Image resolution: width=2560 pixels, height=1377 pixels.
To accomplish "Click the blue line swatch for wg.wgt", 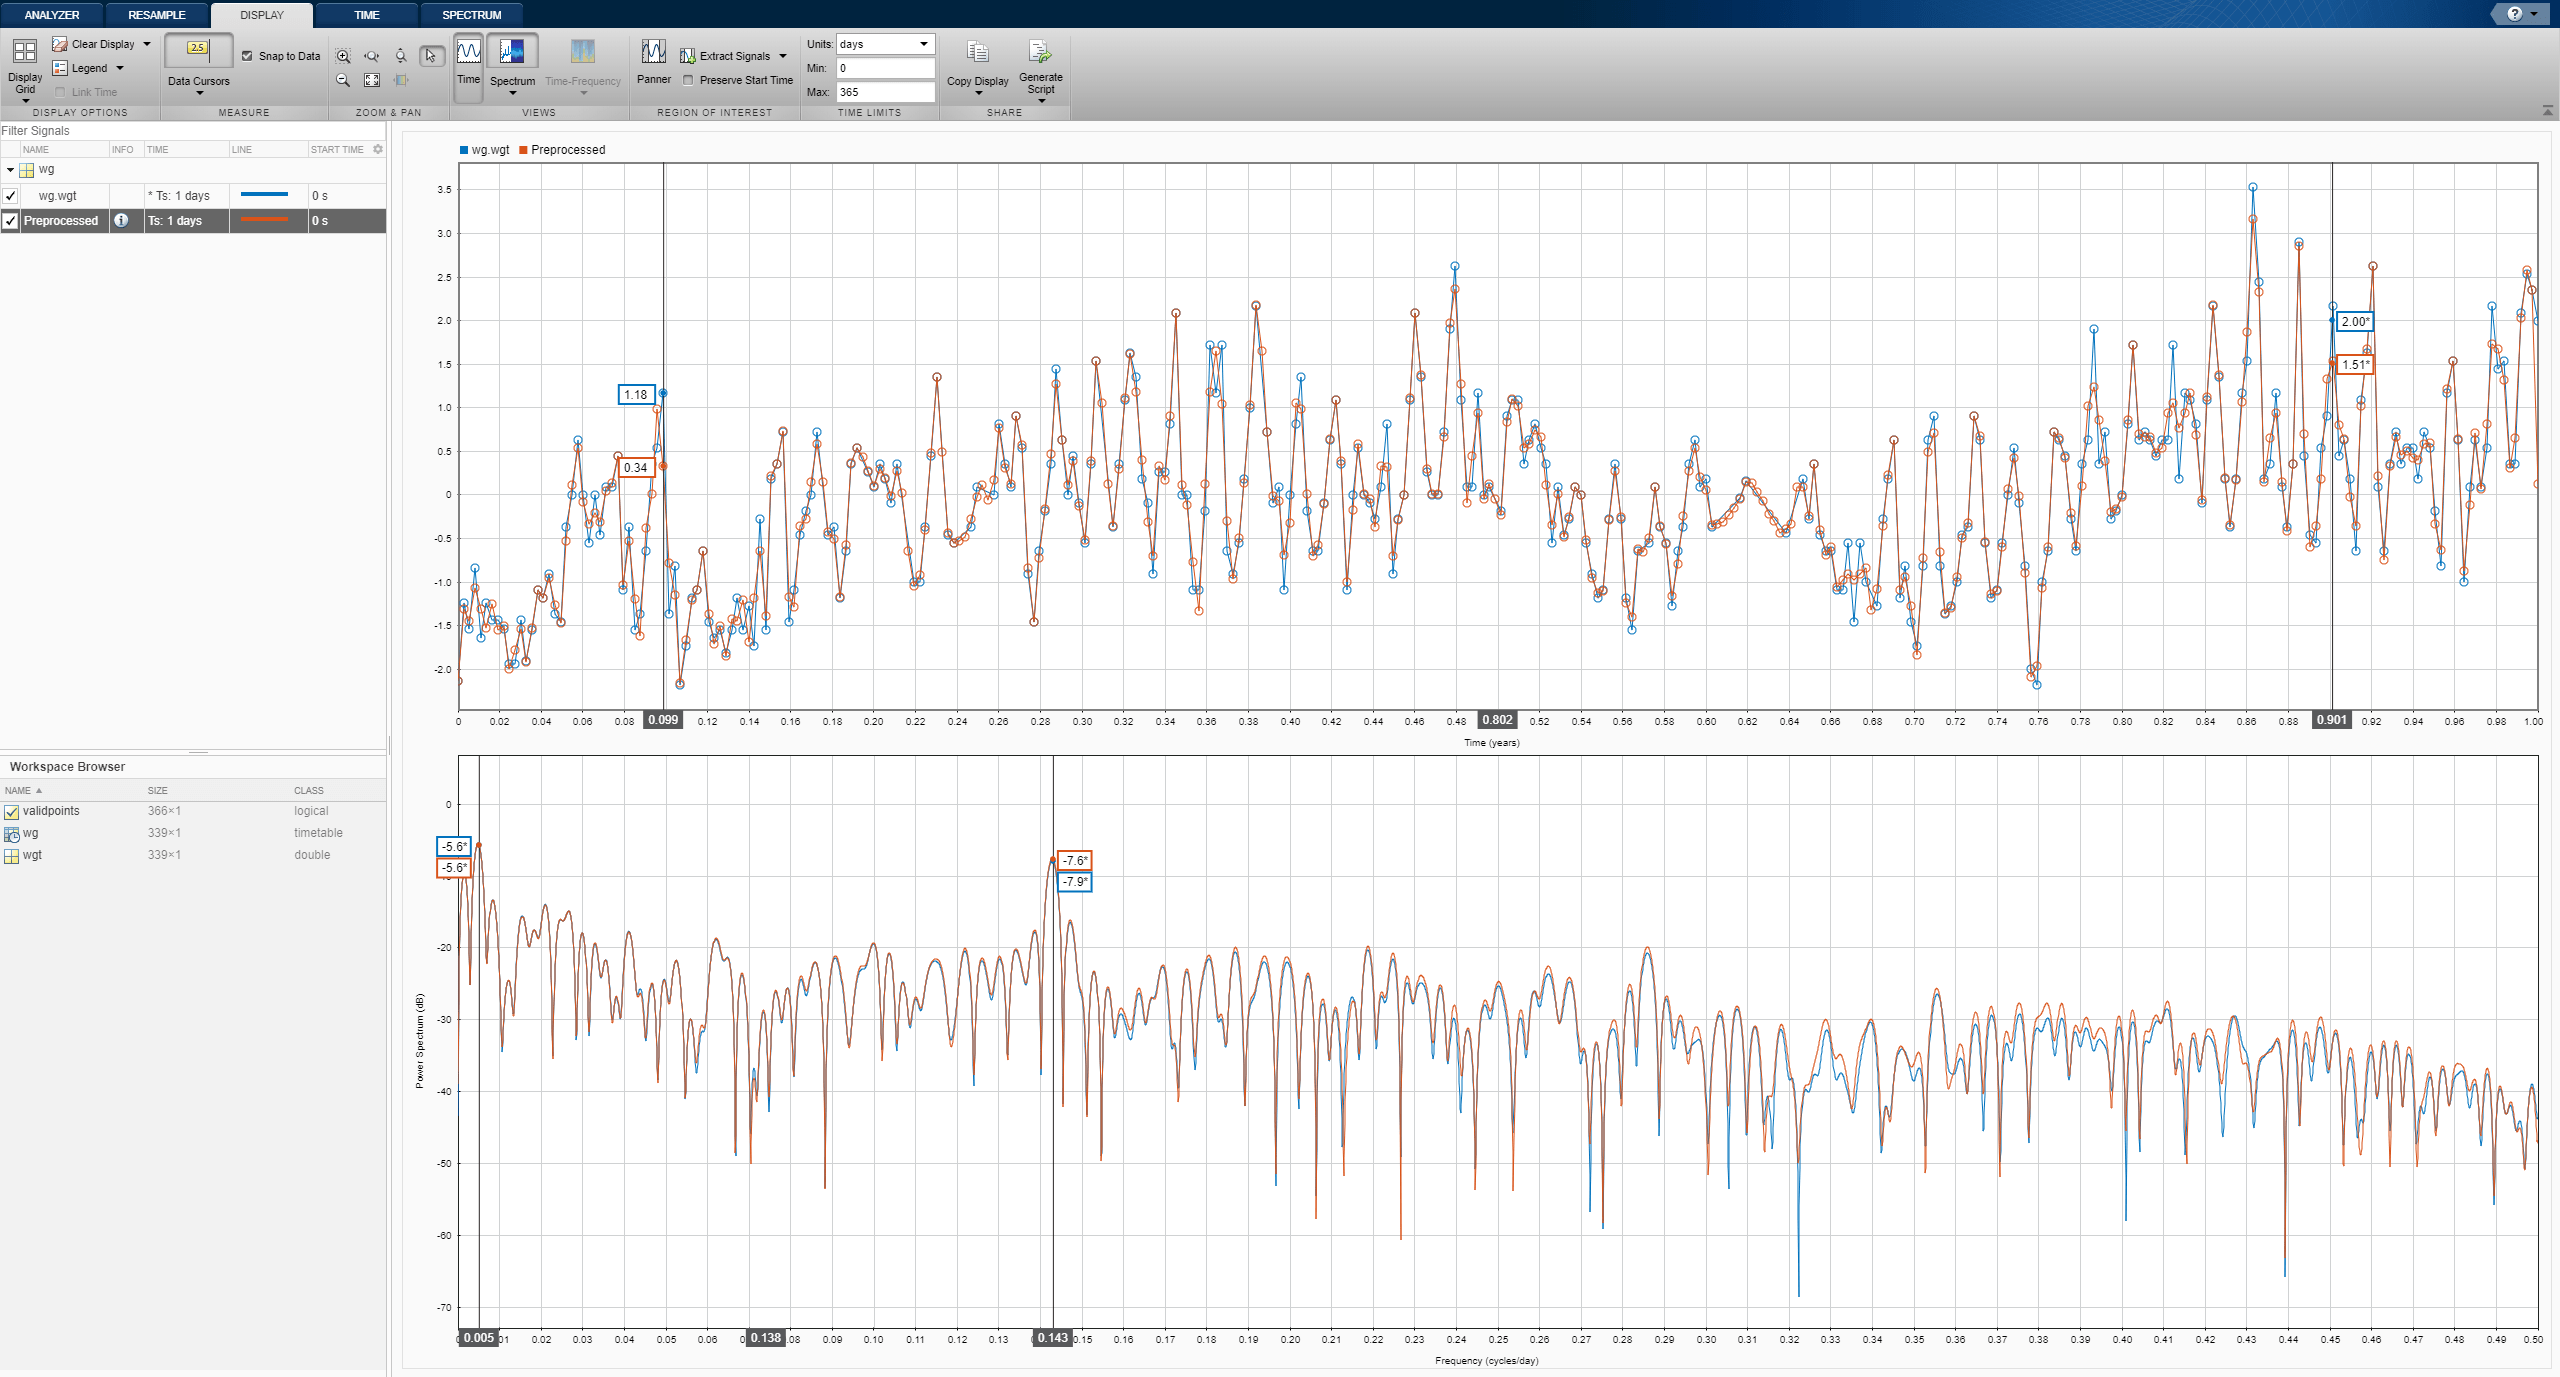I will [x=265, y=195].
